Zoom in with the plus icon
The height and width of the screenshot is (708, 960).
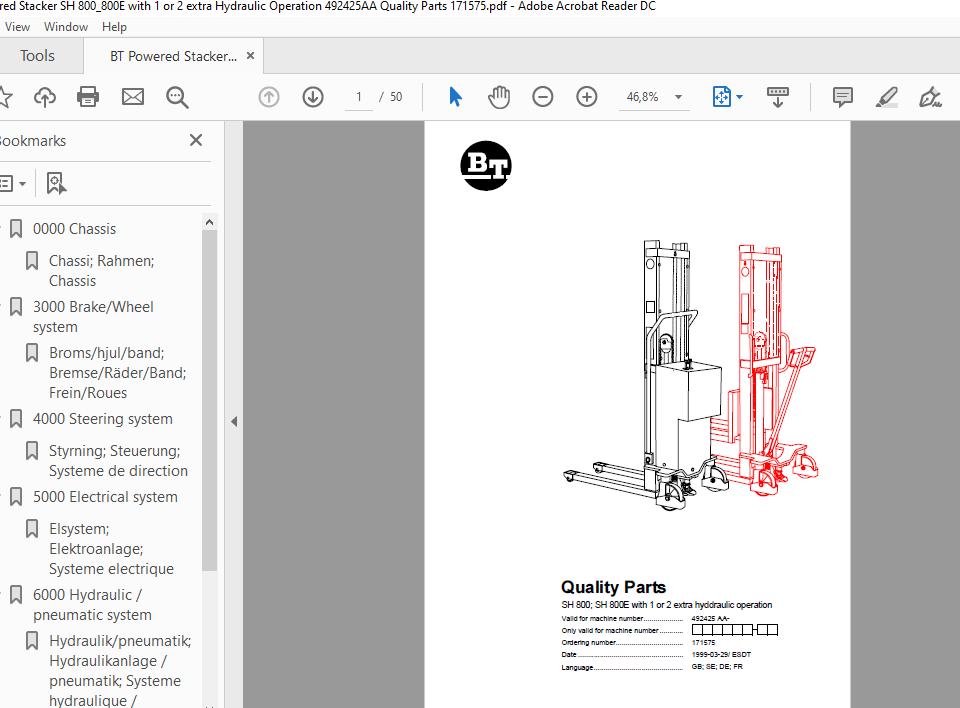pos(587,97)
